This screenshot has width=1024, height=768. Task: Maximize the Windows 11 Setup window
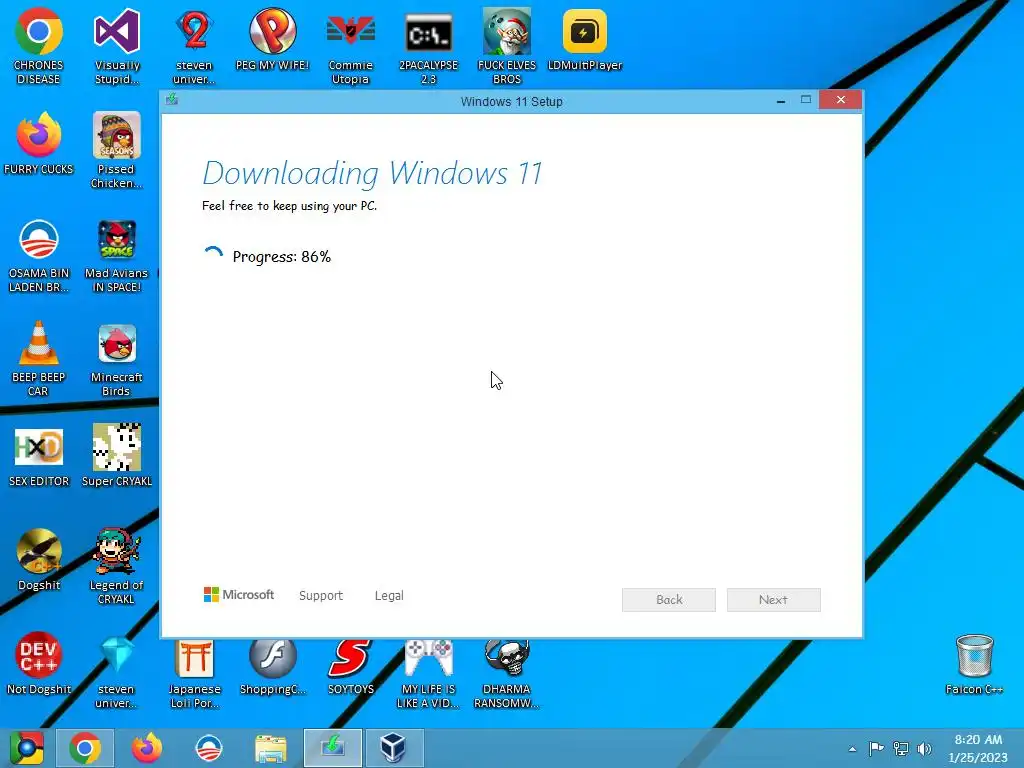[805, 100]
